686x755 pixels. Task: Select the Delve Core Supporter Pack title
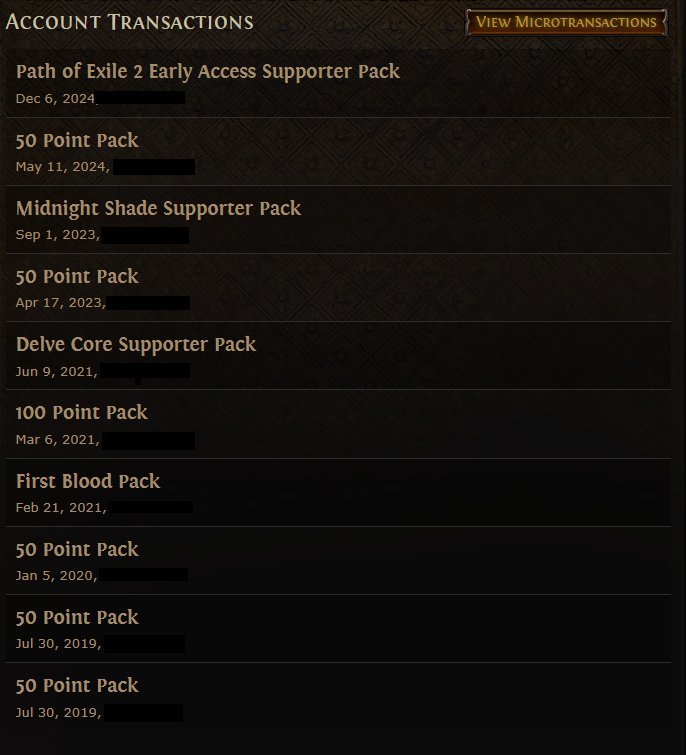[x=136, y=344]
